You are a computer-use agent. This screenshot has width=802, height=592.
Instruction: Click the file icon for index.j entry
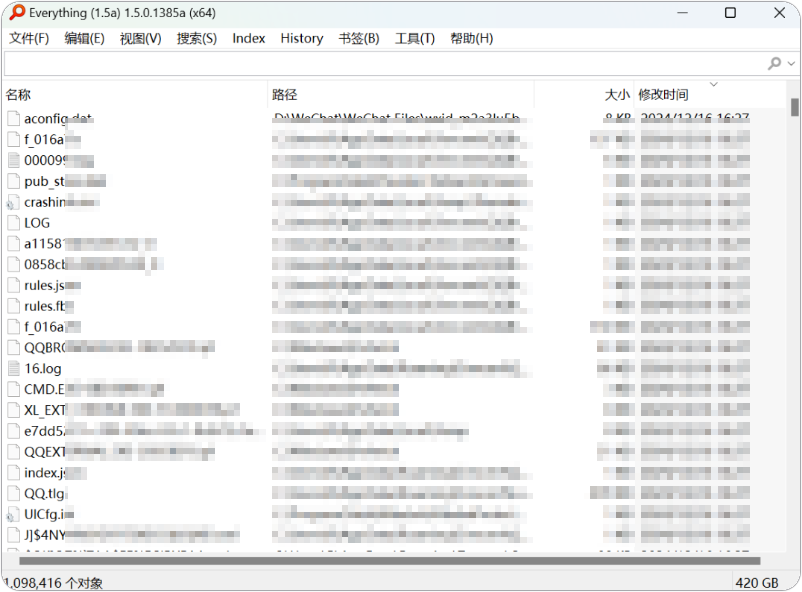pyautogui.click(x=14, y=472)
